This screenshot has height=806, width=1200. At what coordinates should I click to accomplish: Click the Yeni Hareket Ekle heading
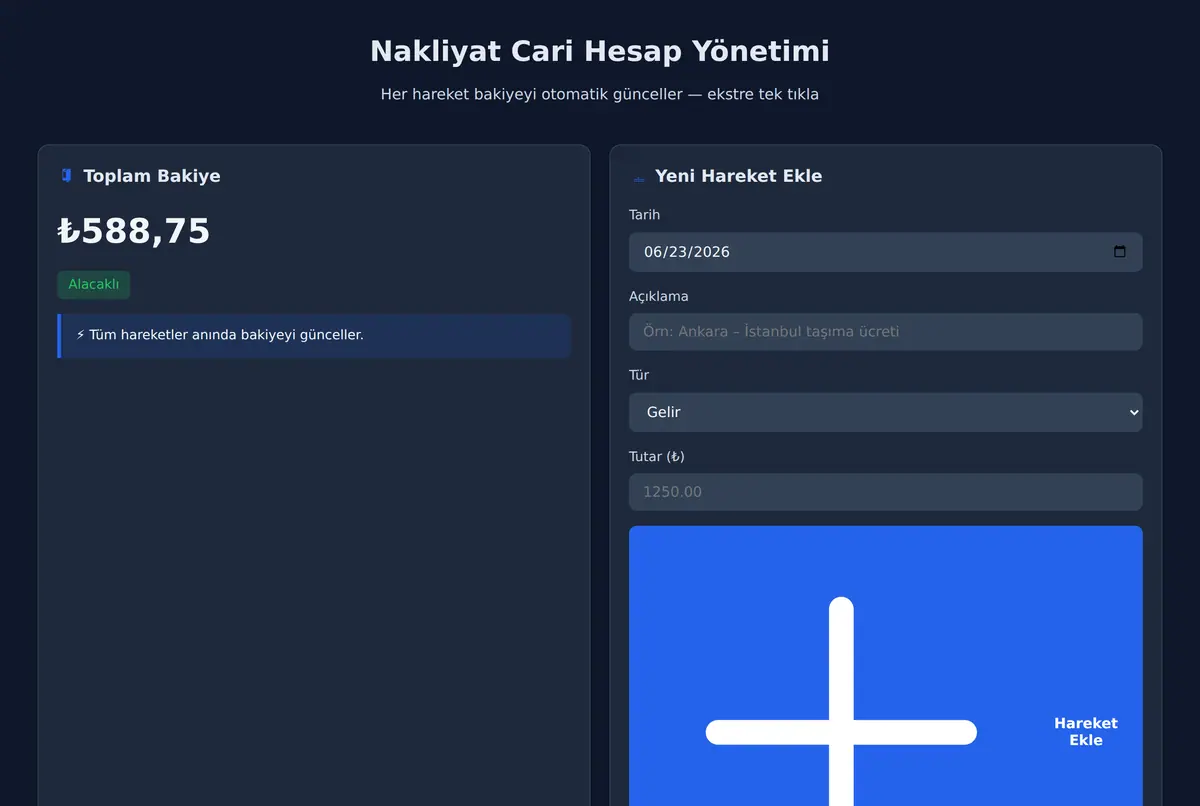click(738, 176)
